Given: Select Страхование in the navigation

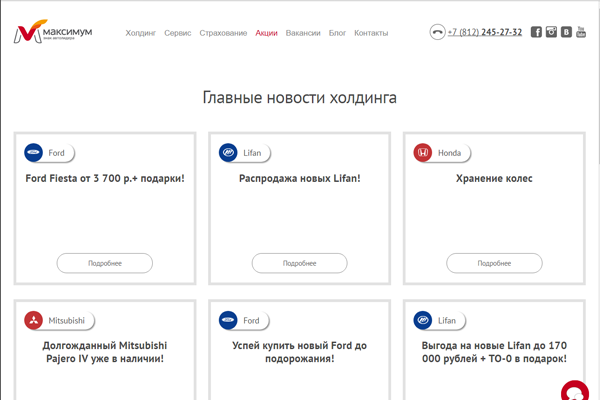Looking at the screenshot, I should (x=223, y=33).
